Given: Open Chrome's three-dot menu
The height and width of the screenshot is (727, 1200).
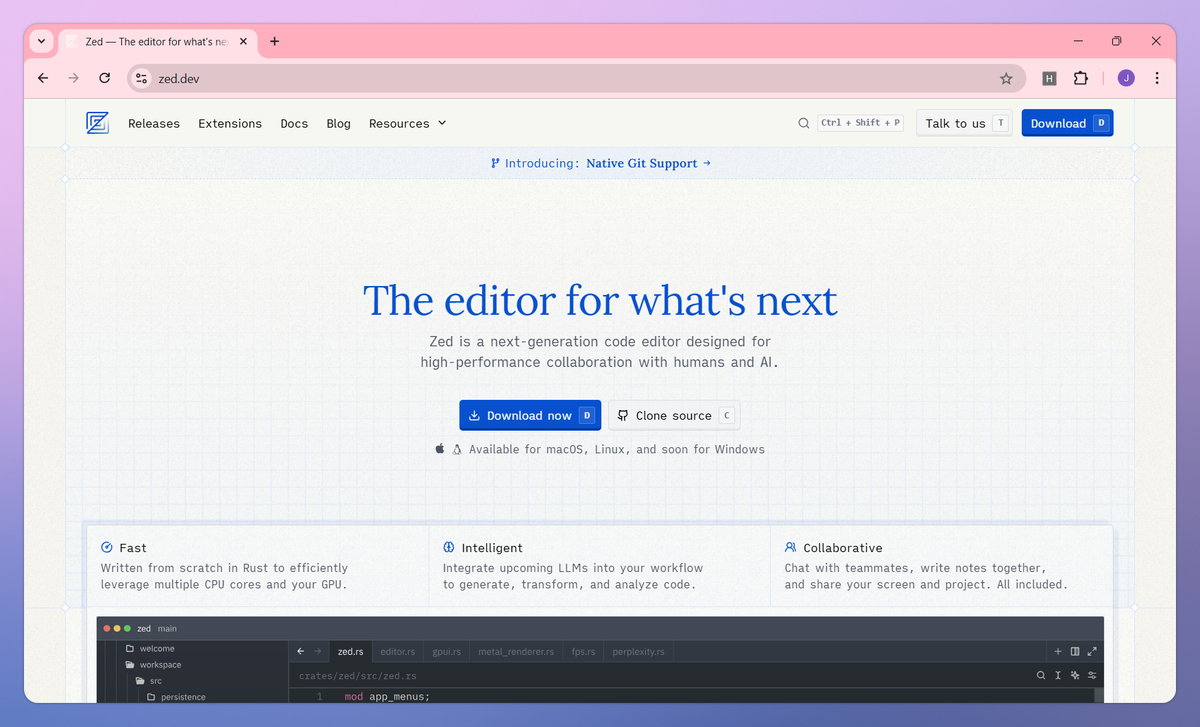Looking at the screenshot, I should click(x=1157, y=78).
